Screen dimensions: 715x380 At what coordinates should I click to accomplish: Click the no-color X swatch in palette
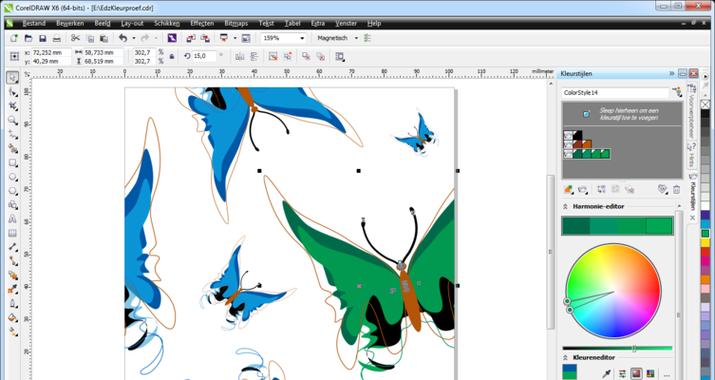[x=705, y=104]
